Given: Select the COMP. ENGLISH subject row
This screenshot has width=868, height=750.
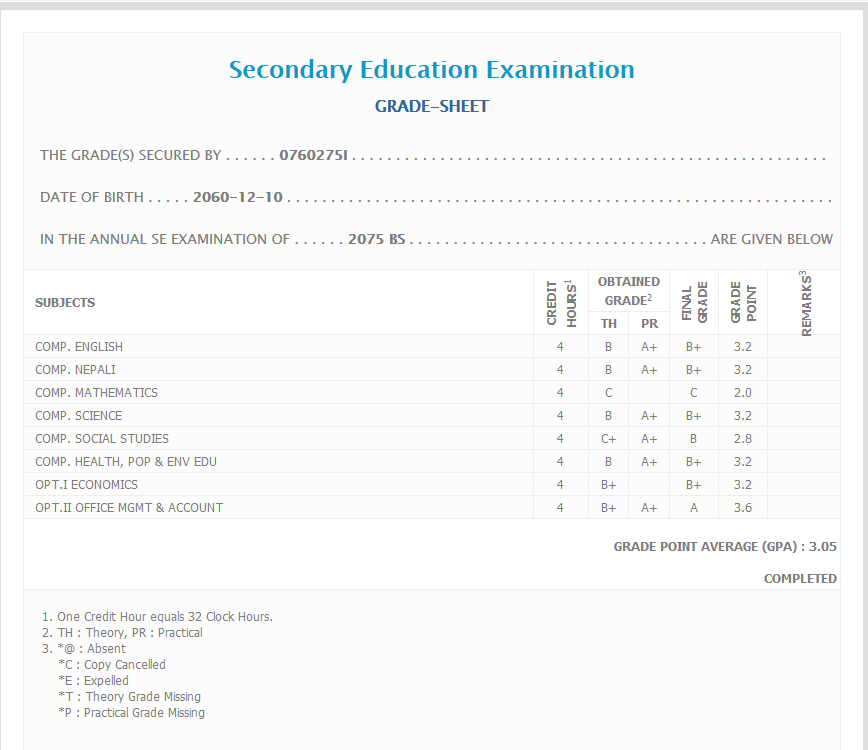Looking at the screenshot, I should 79,347.
